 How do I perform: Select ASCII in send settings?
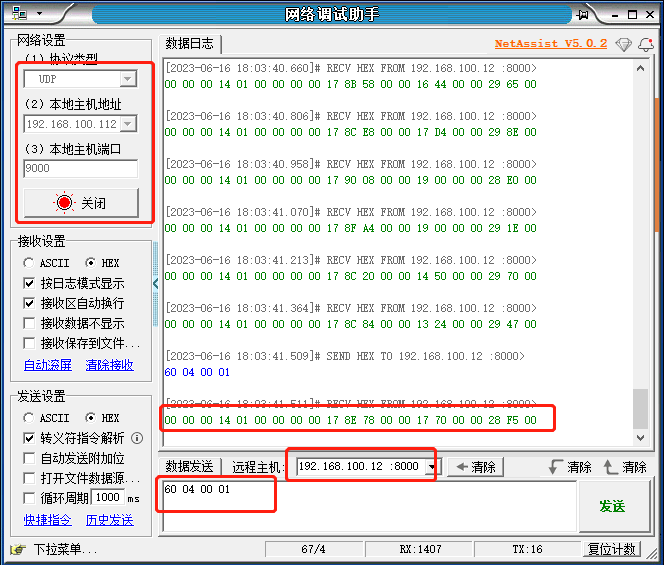coord(46,418)
